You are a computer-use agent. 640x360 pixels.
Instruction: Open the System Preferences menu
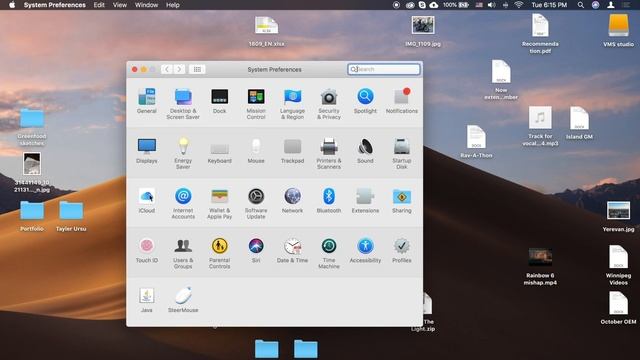click(55, 5)
